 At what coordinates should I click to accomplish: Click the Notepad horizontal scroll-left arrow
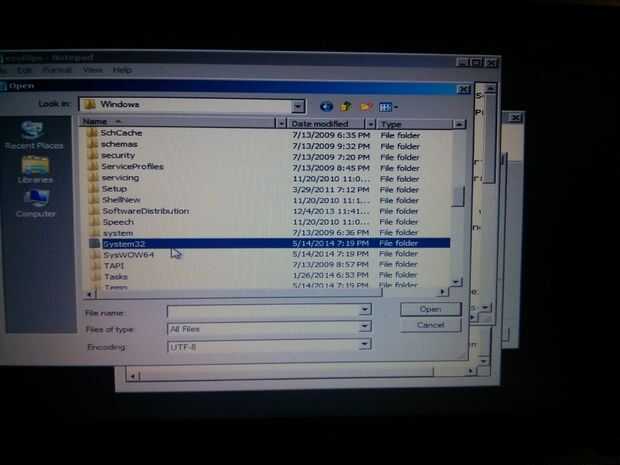[132, 376]
